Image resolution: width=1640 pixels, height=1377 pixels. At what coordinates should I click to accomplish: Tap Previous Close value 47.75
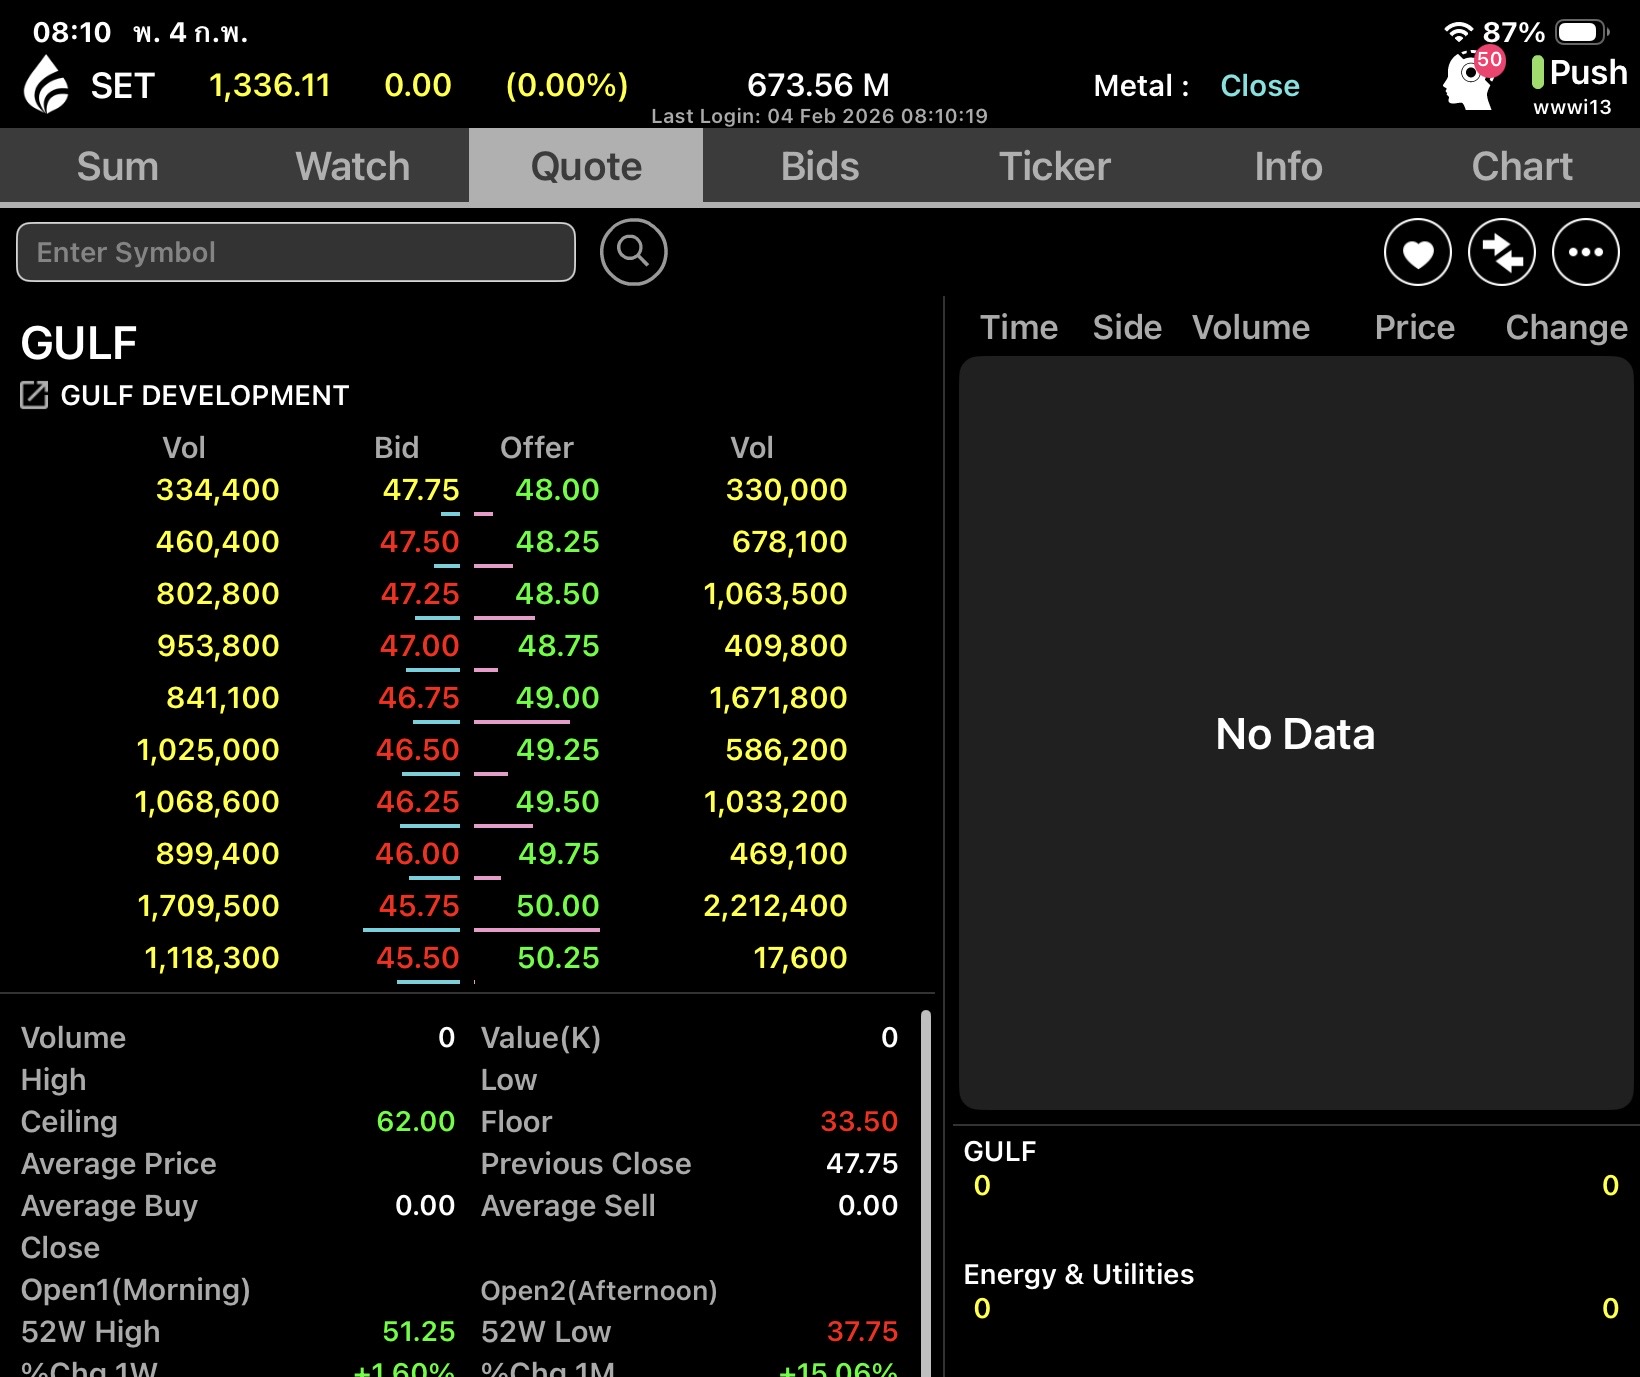[x=862, y=1163]
